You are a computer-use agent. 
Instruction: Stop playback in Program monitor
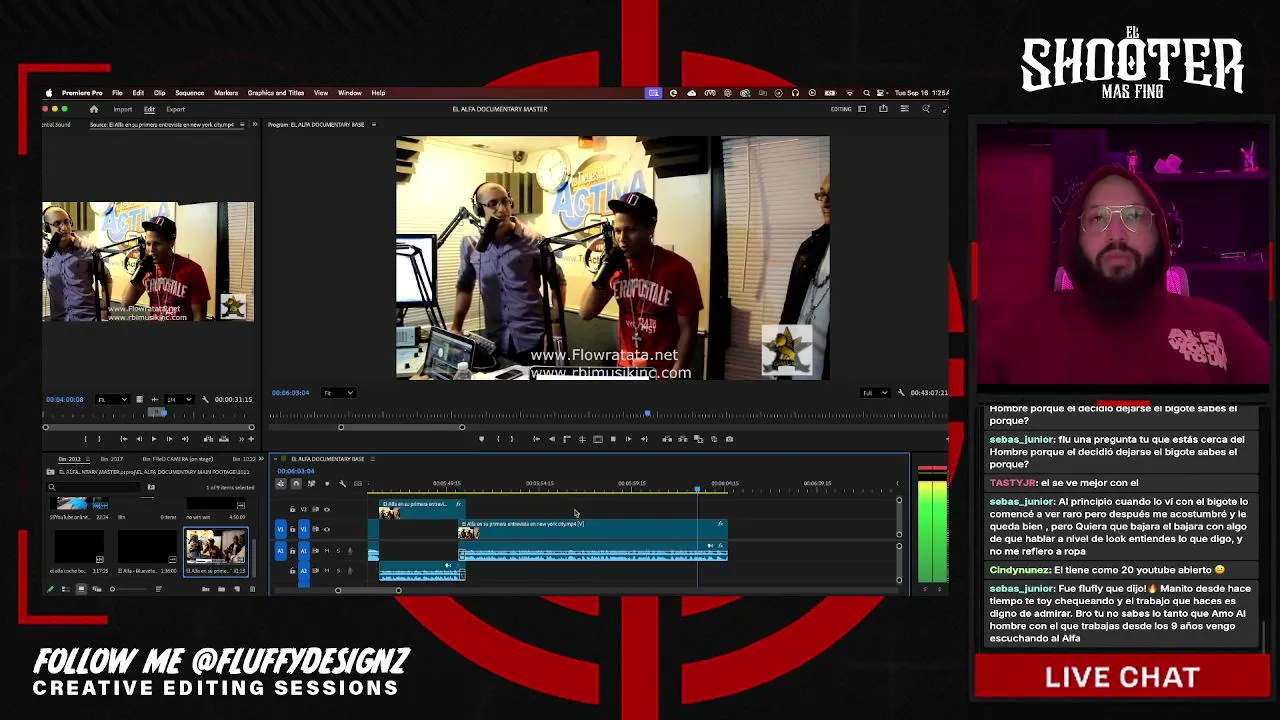click(613, 439)
